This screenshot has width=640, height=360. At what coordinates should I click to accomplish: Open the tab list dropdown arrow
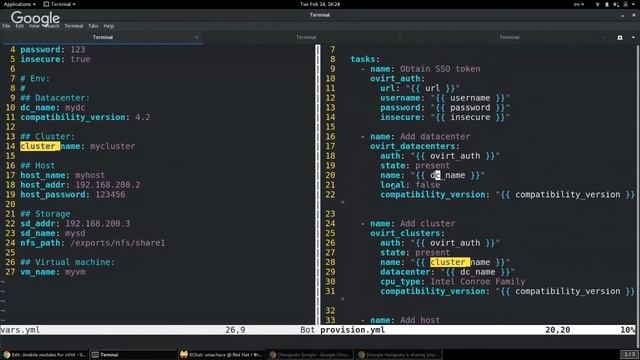(633, 38)
